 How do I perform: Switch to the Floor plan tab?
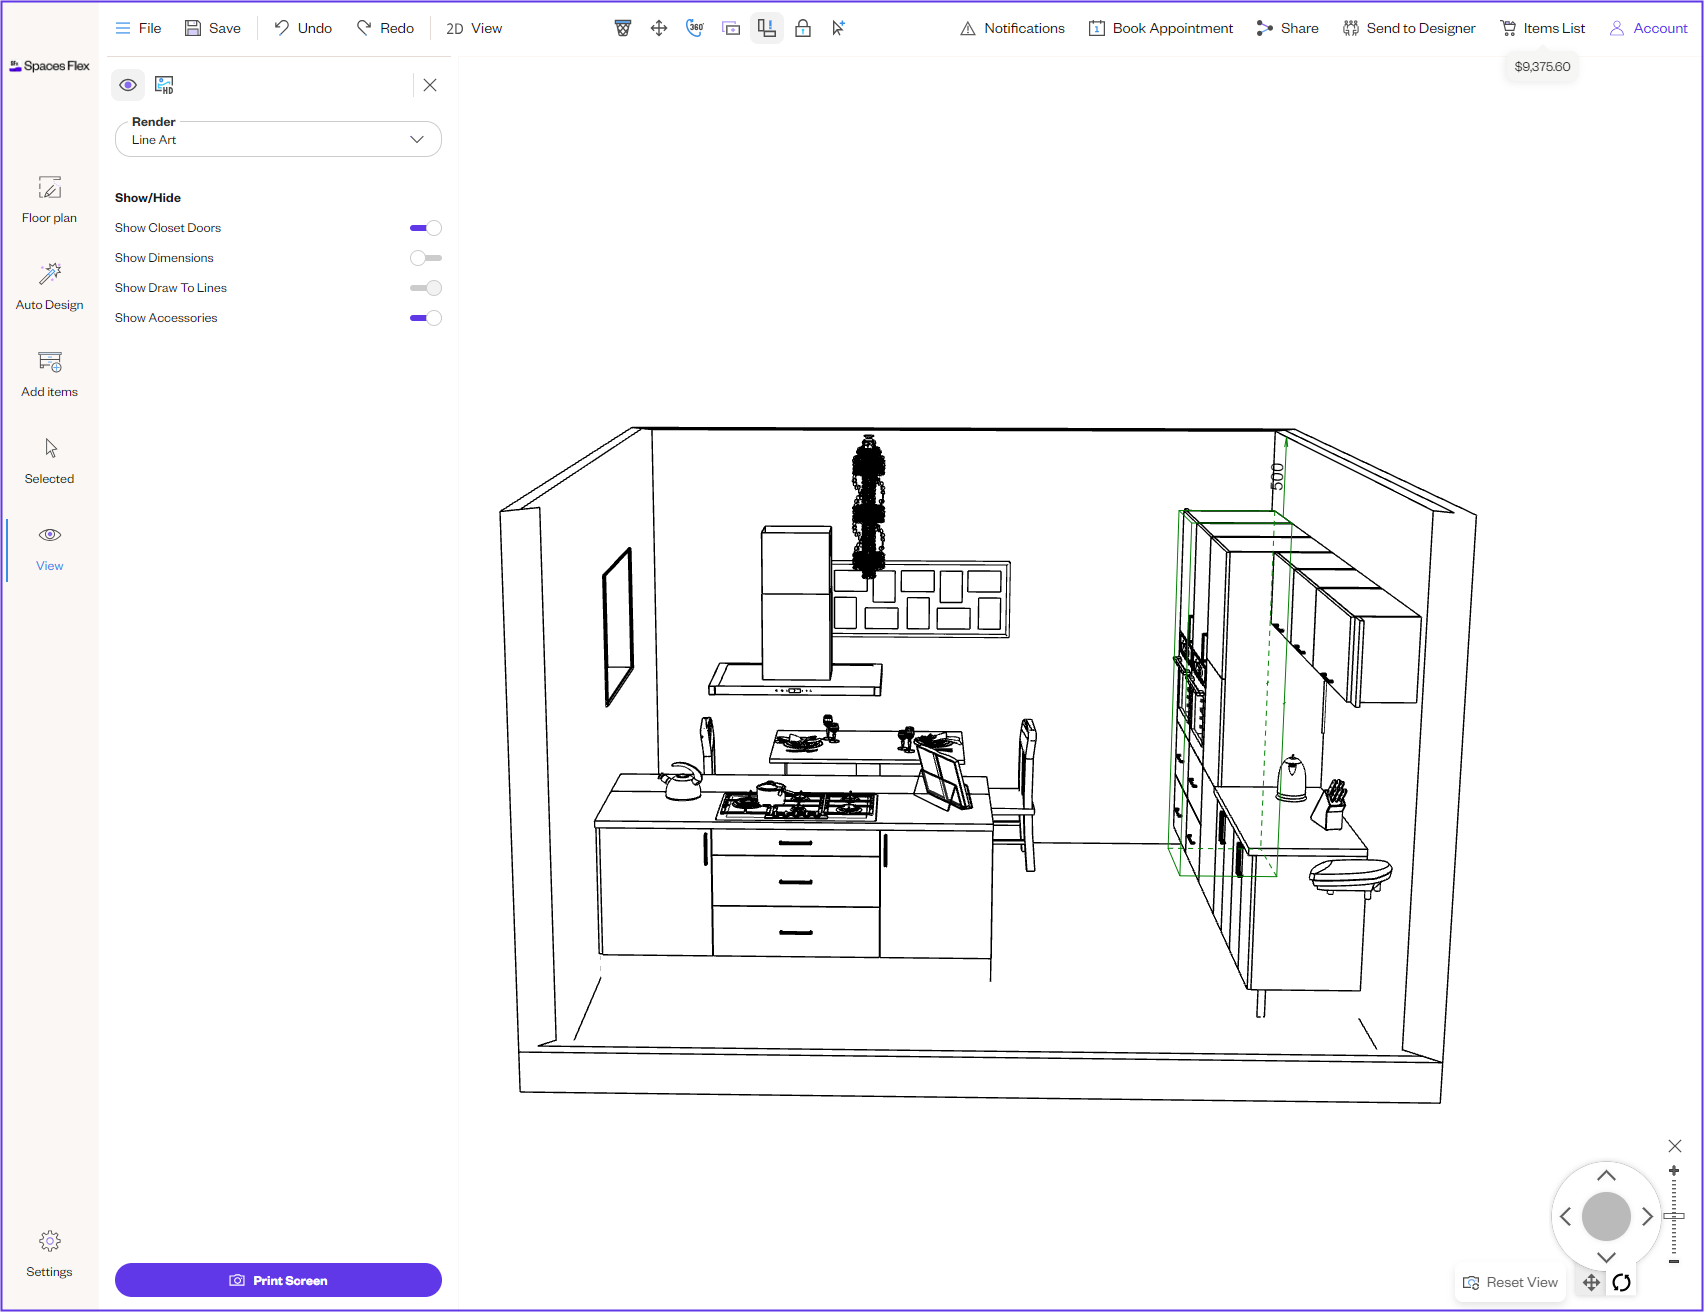click(50, 199)
